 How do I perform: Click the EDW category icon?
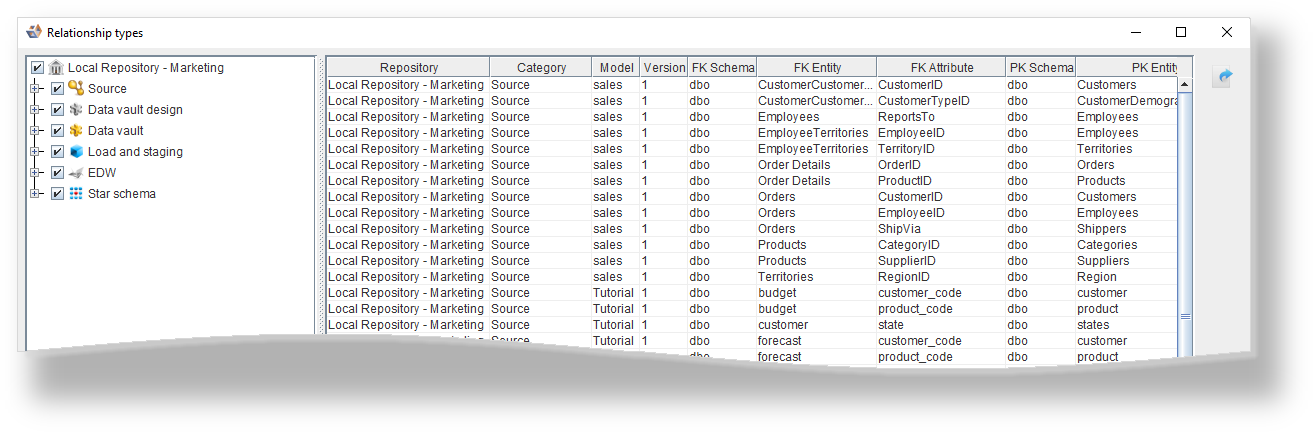coord(76,173)
